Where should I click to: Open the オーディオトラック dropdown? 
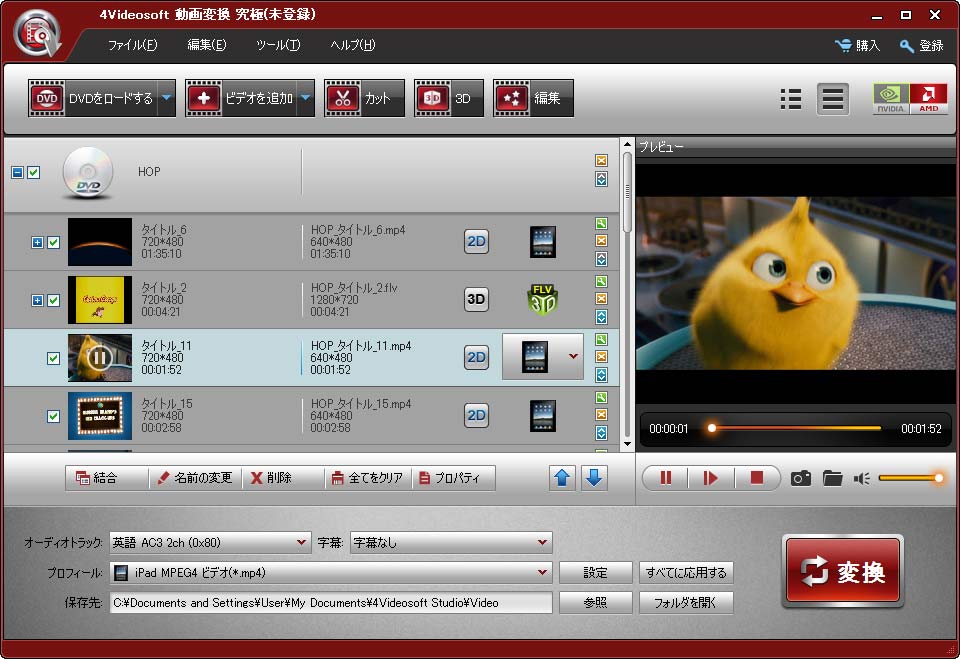click(210, 542)
